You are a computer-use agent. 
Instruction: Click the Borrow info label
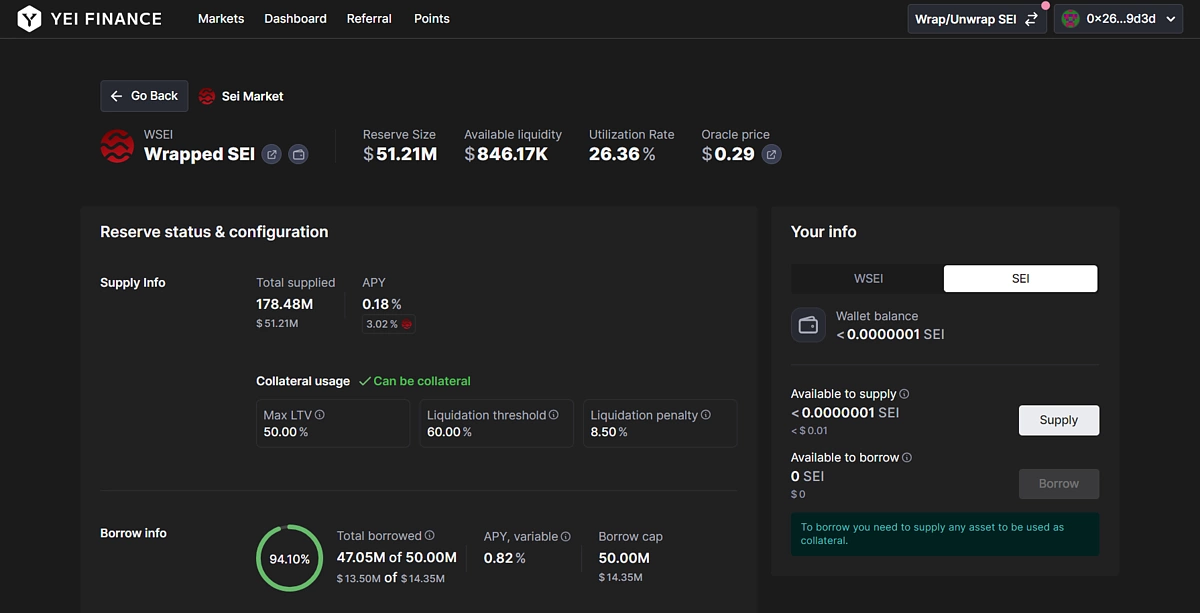point(133,533)
